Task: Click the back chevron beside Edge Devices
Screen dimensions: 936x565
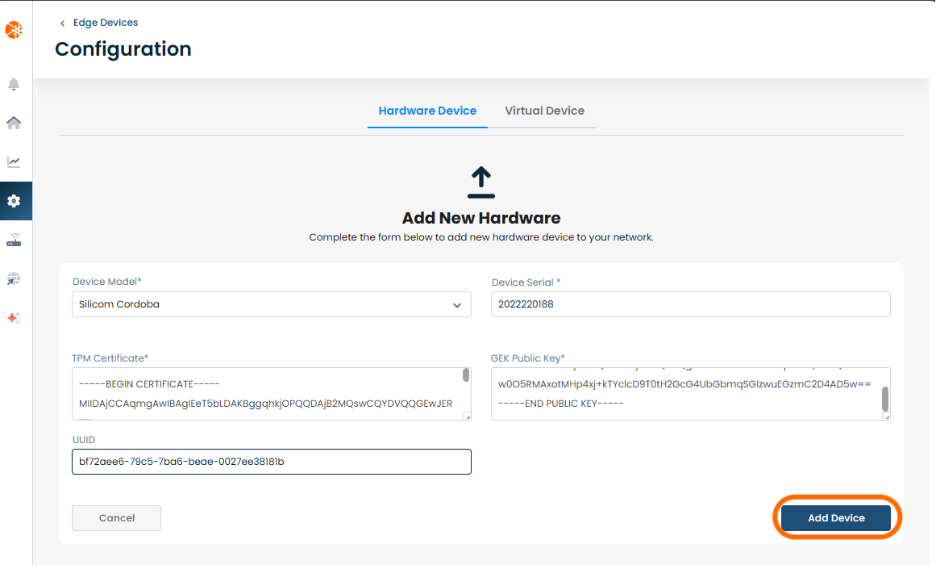Action: click(x=62, y=23)
